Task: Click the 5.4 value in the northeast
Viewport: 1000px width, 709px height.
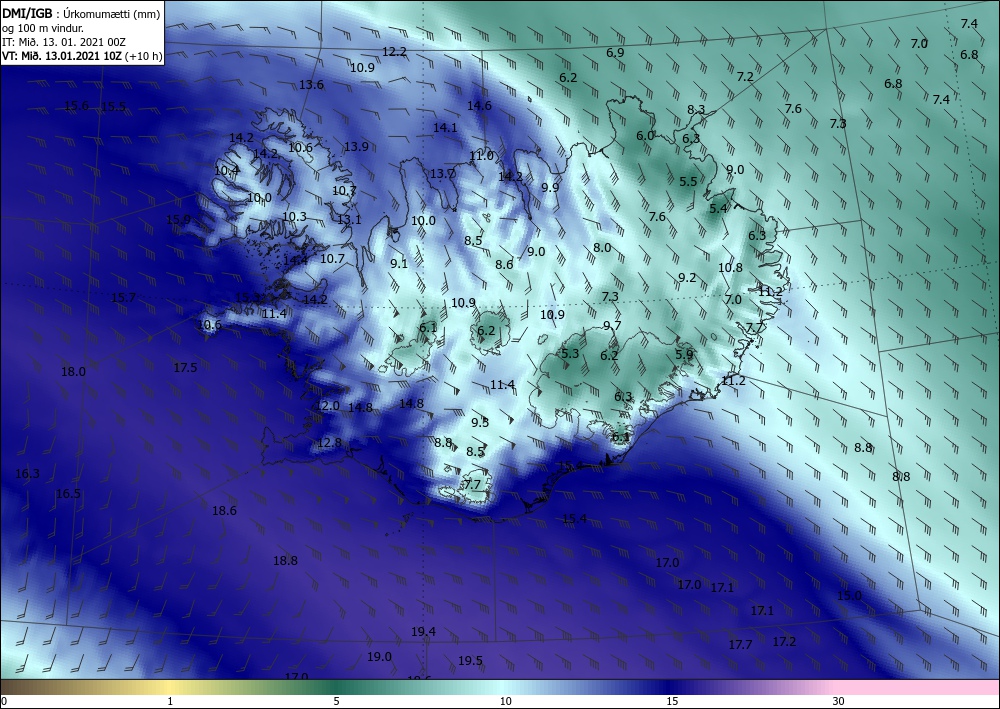Action: [718, 208]
